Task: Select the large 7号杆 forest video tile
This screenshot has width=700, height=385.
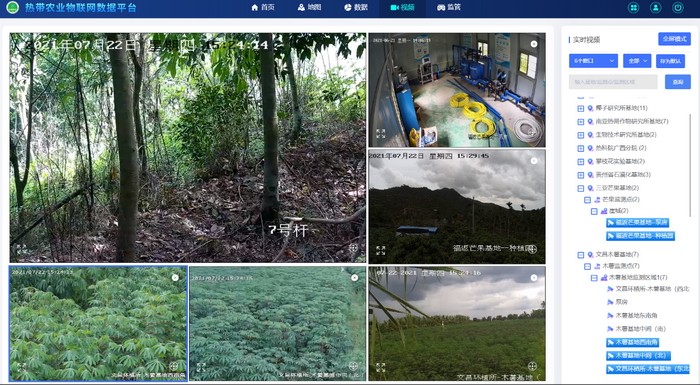Action: 188,147
